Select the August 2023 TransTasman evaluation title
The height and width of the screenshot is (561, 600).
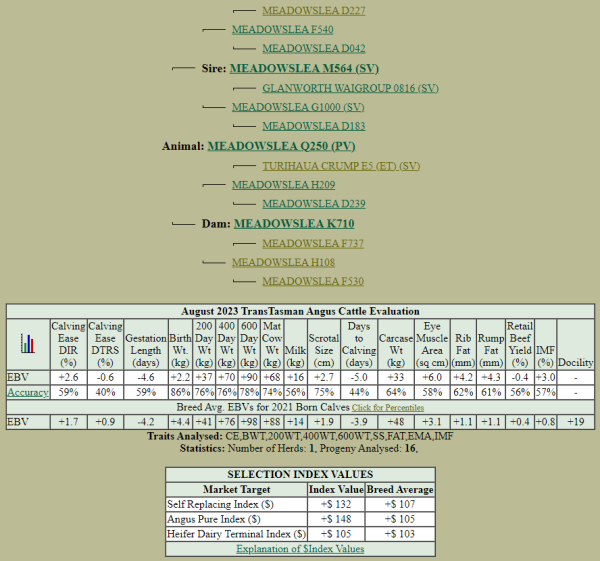tap(300, 311)
